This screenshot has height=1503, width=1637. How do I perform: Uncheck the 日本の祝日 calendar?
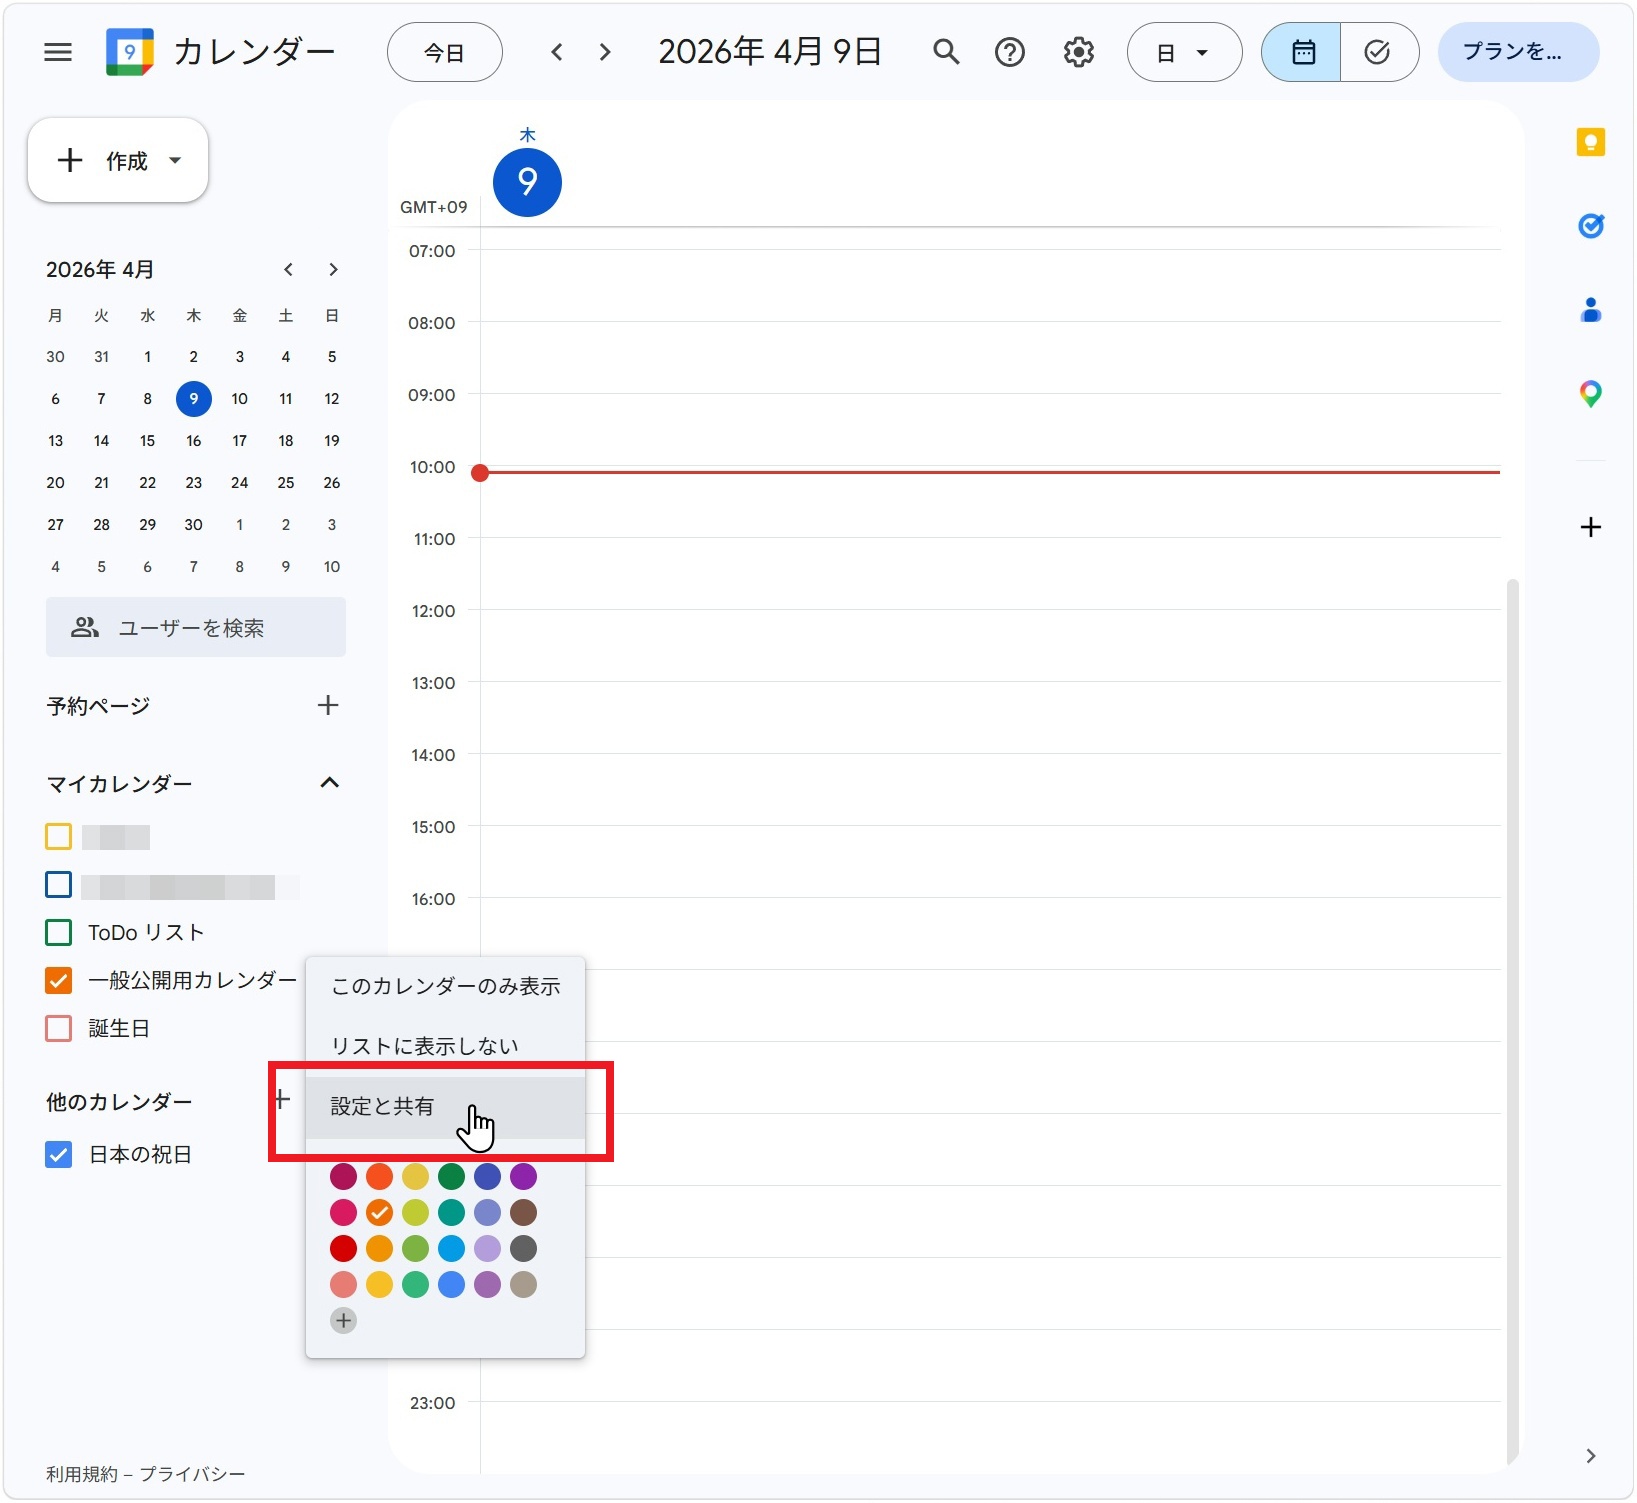tap(59, 1155)
